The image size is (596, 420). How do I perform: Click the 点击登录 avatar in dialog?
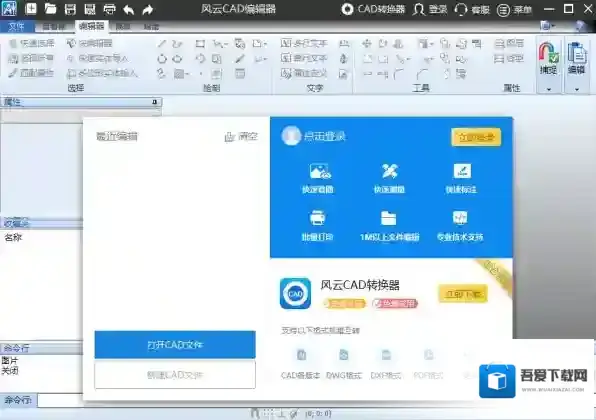[291, 135]
